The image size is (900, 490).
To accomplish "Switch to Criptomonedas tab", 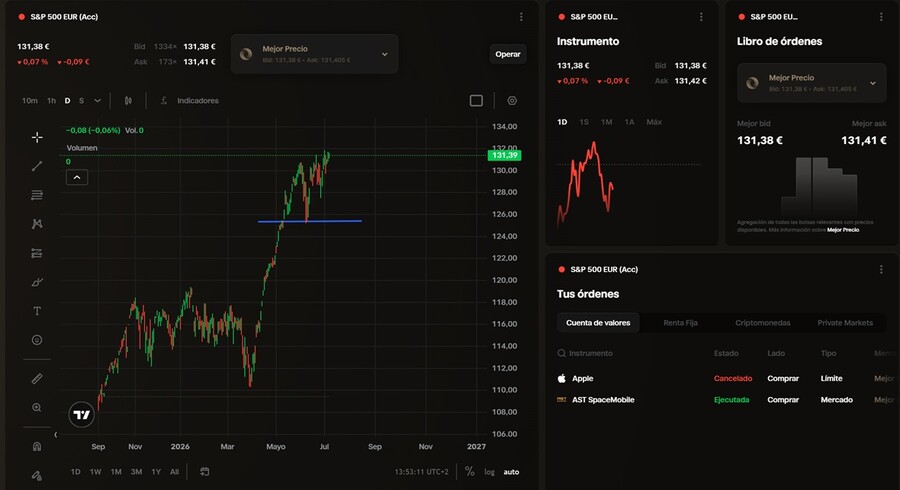I will click(x=762, y=322).
